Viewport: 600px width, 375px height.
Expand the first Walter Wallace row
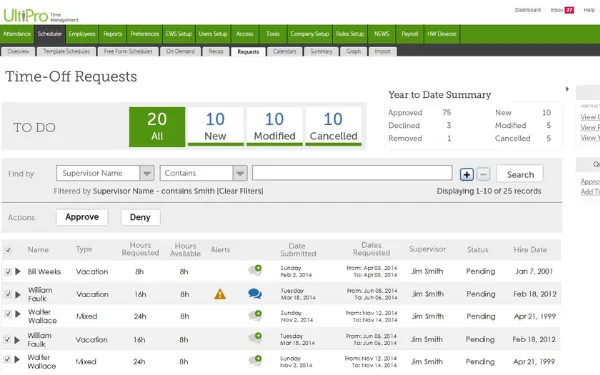coord(18,314)
